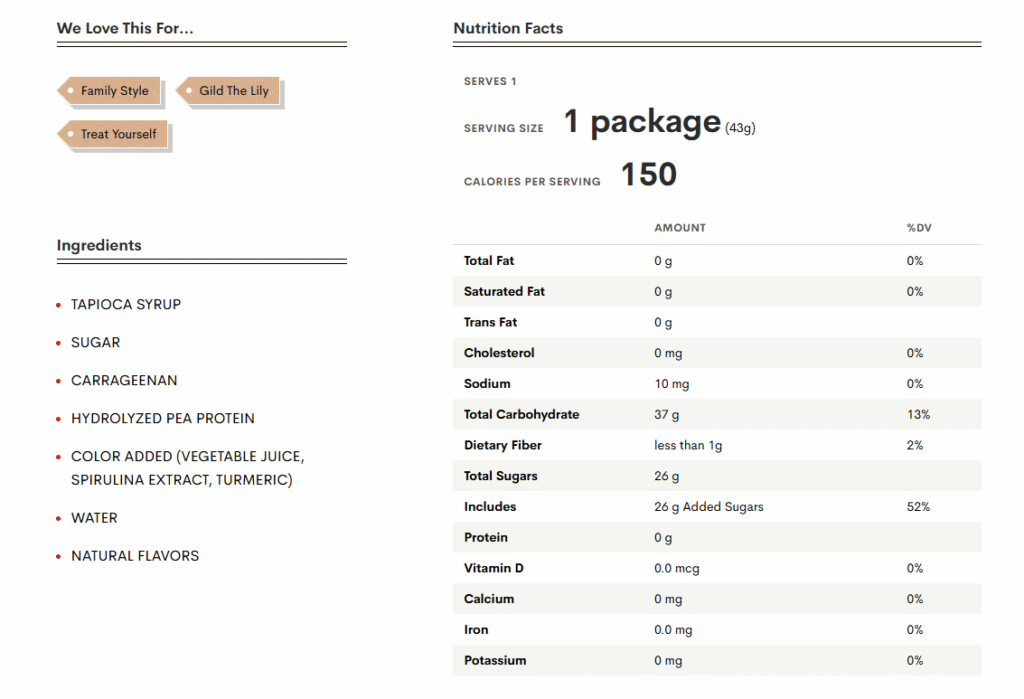Screen dimensions: 1024x699
Task: Click the Vitamin D row label
Action: pyautogui.click(x=494, y=568)
